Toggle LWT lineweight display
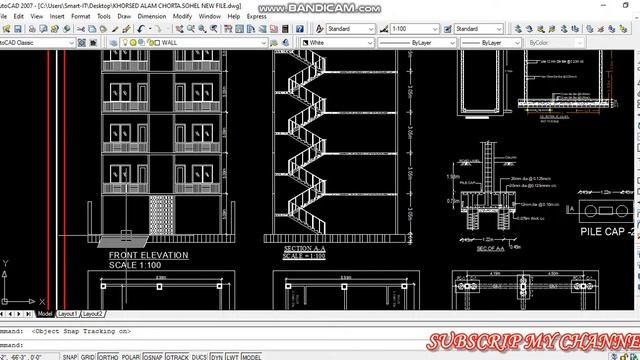This screenshot has height=360, width=640. click(x=232, y=357)
